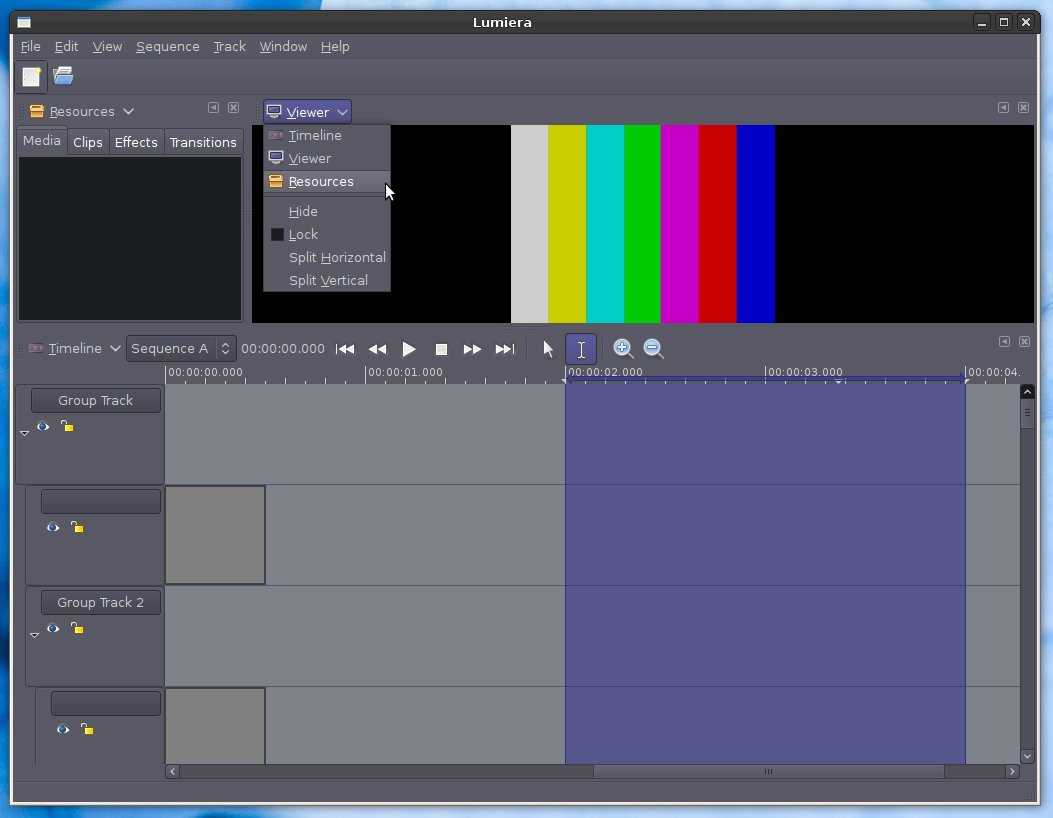Image resolution: width=1053 pixels, height=818 pixels.
Task: Switch to the Effects tab
Action: tap(136, 142)
